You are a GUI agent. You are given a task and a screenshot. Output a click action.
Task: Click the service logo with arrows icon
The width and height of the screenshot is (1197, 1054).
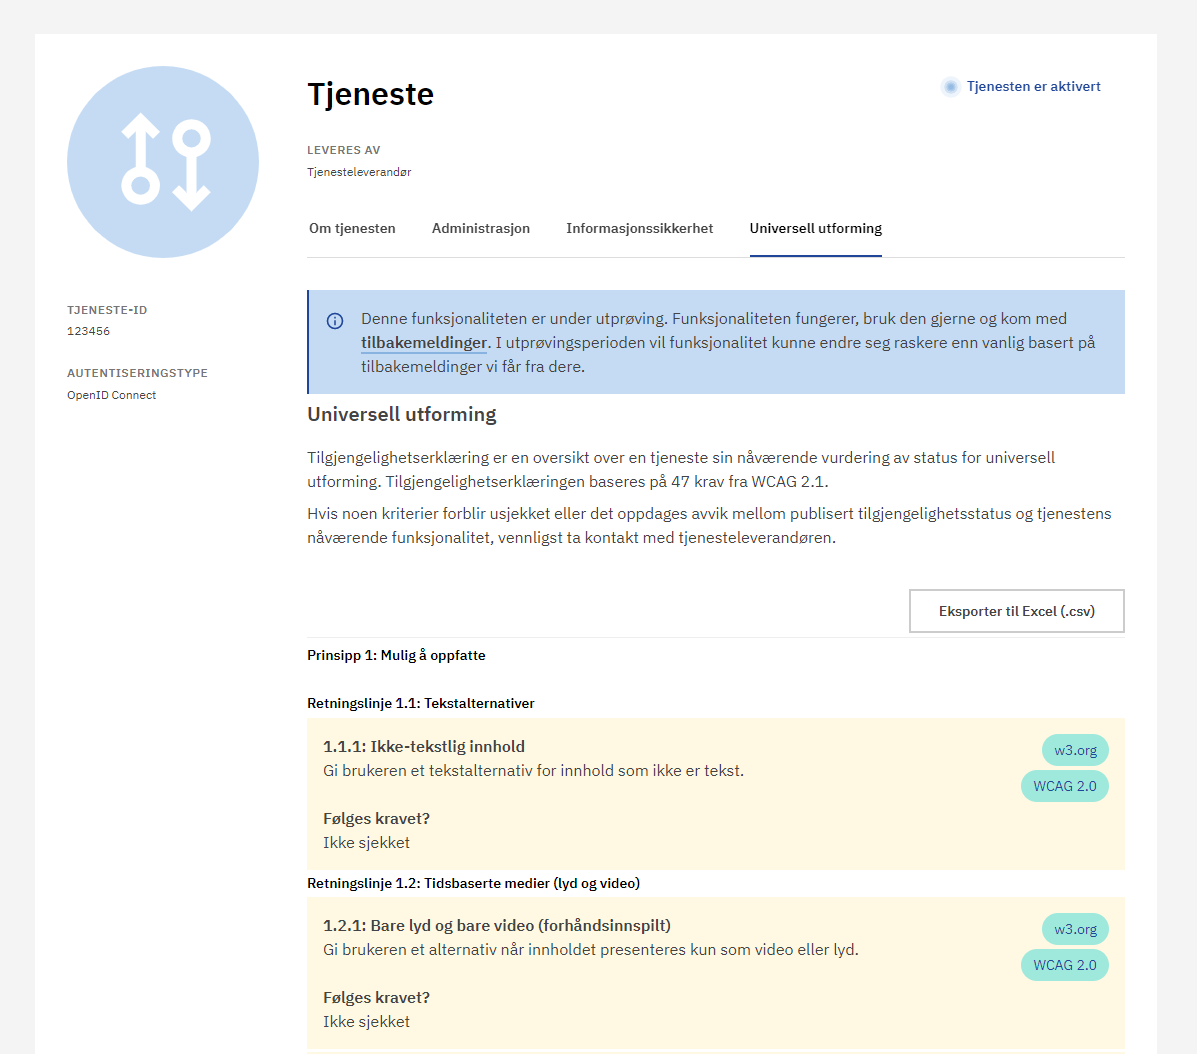coord(163,162)
